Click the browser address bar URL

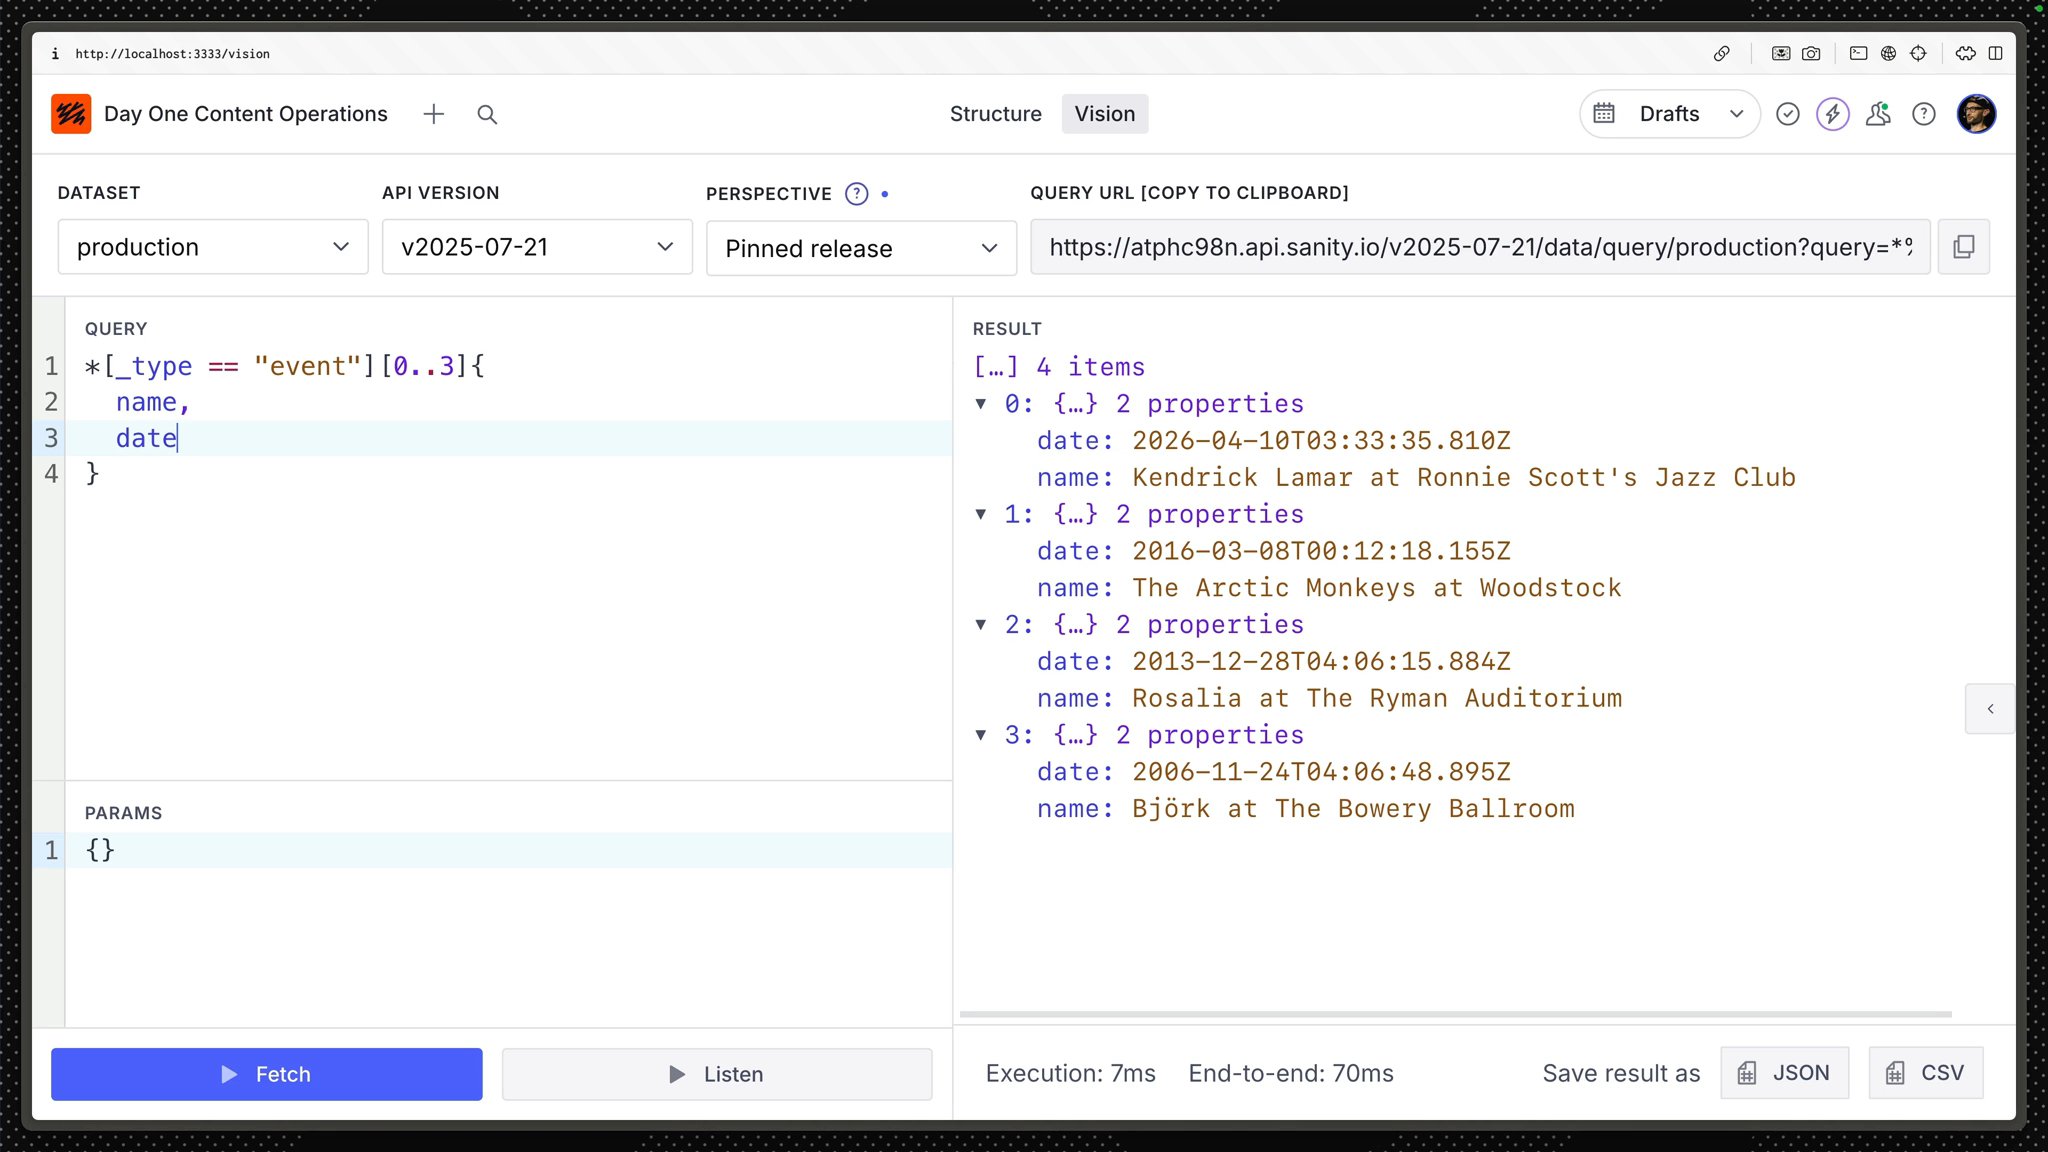(173, 54)
